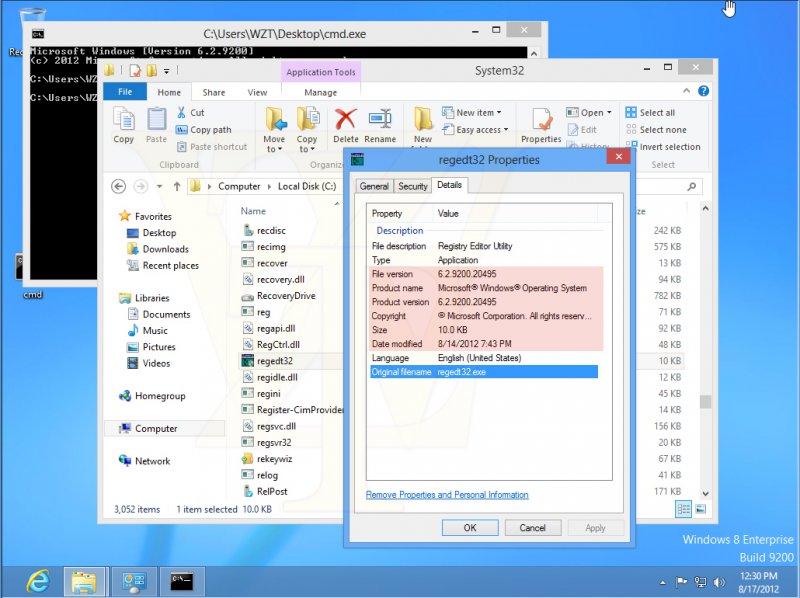This screenshot has height=598, width=800.
Task: Switch to the General tab
Action: (x=374, y=186)
